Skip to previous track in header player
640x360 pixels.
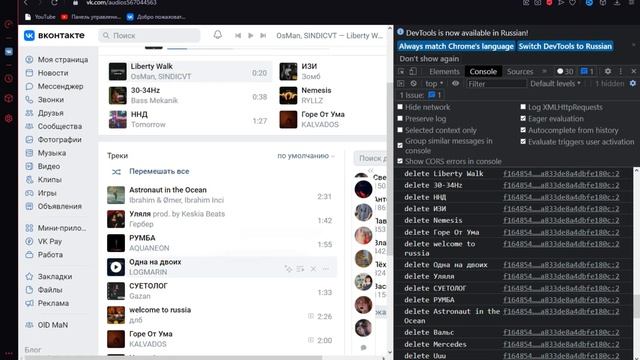[x=238, y=36]
